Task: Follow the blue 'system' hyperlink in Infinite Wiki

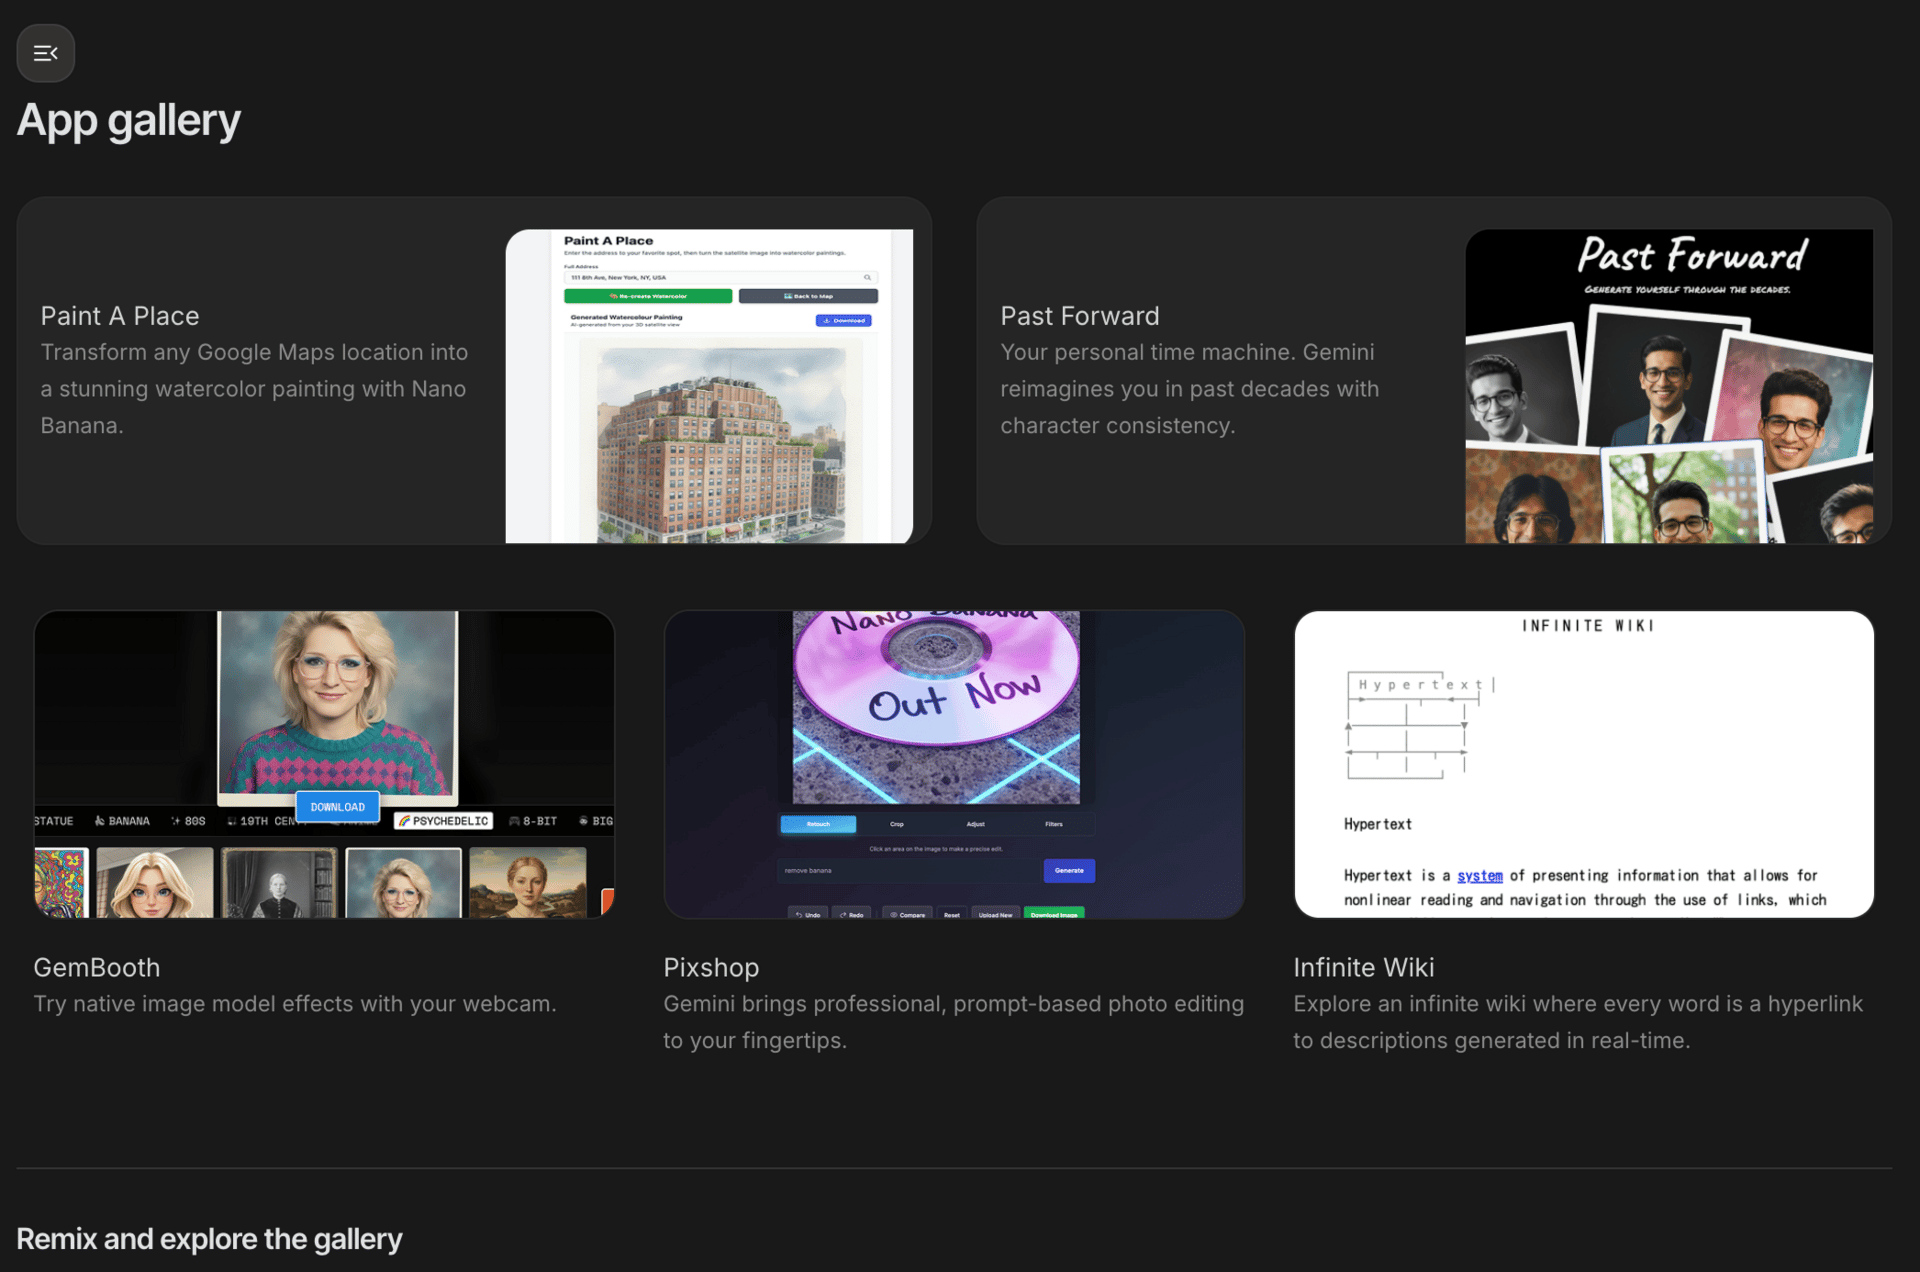Action: tap(1479, 875)
